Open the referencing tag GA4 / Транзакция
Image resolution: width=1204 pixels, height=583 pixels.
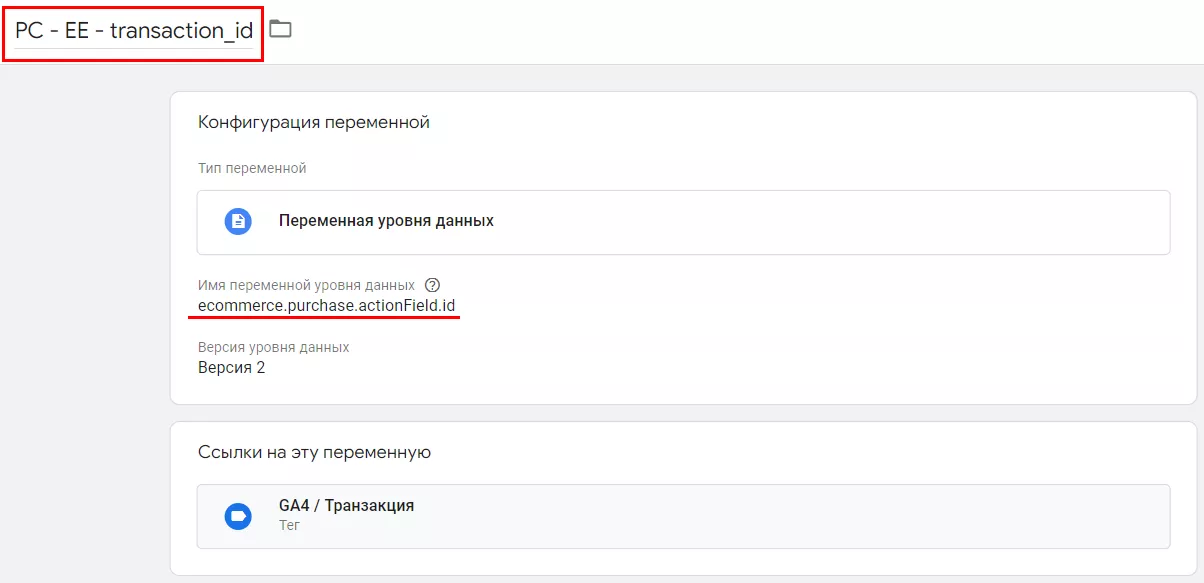tap(683, 516)
